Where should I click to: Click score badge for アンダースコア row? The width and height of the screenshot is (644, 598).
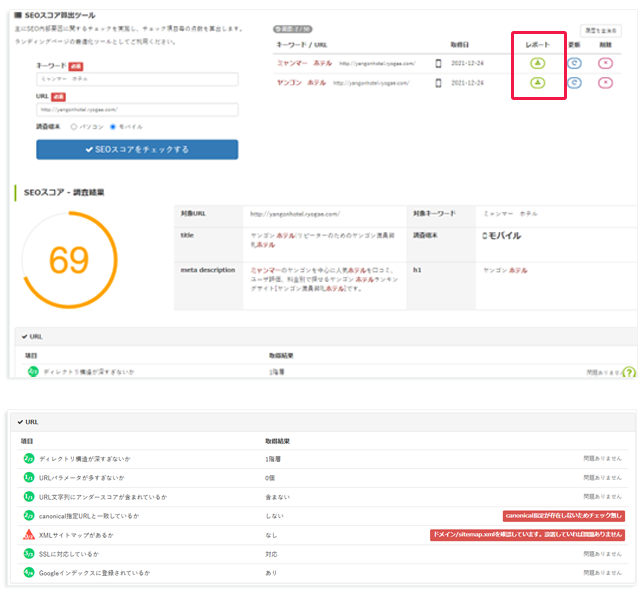[29, 497]
